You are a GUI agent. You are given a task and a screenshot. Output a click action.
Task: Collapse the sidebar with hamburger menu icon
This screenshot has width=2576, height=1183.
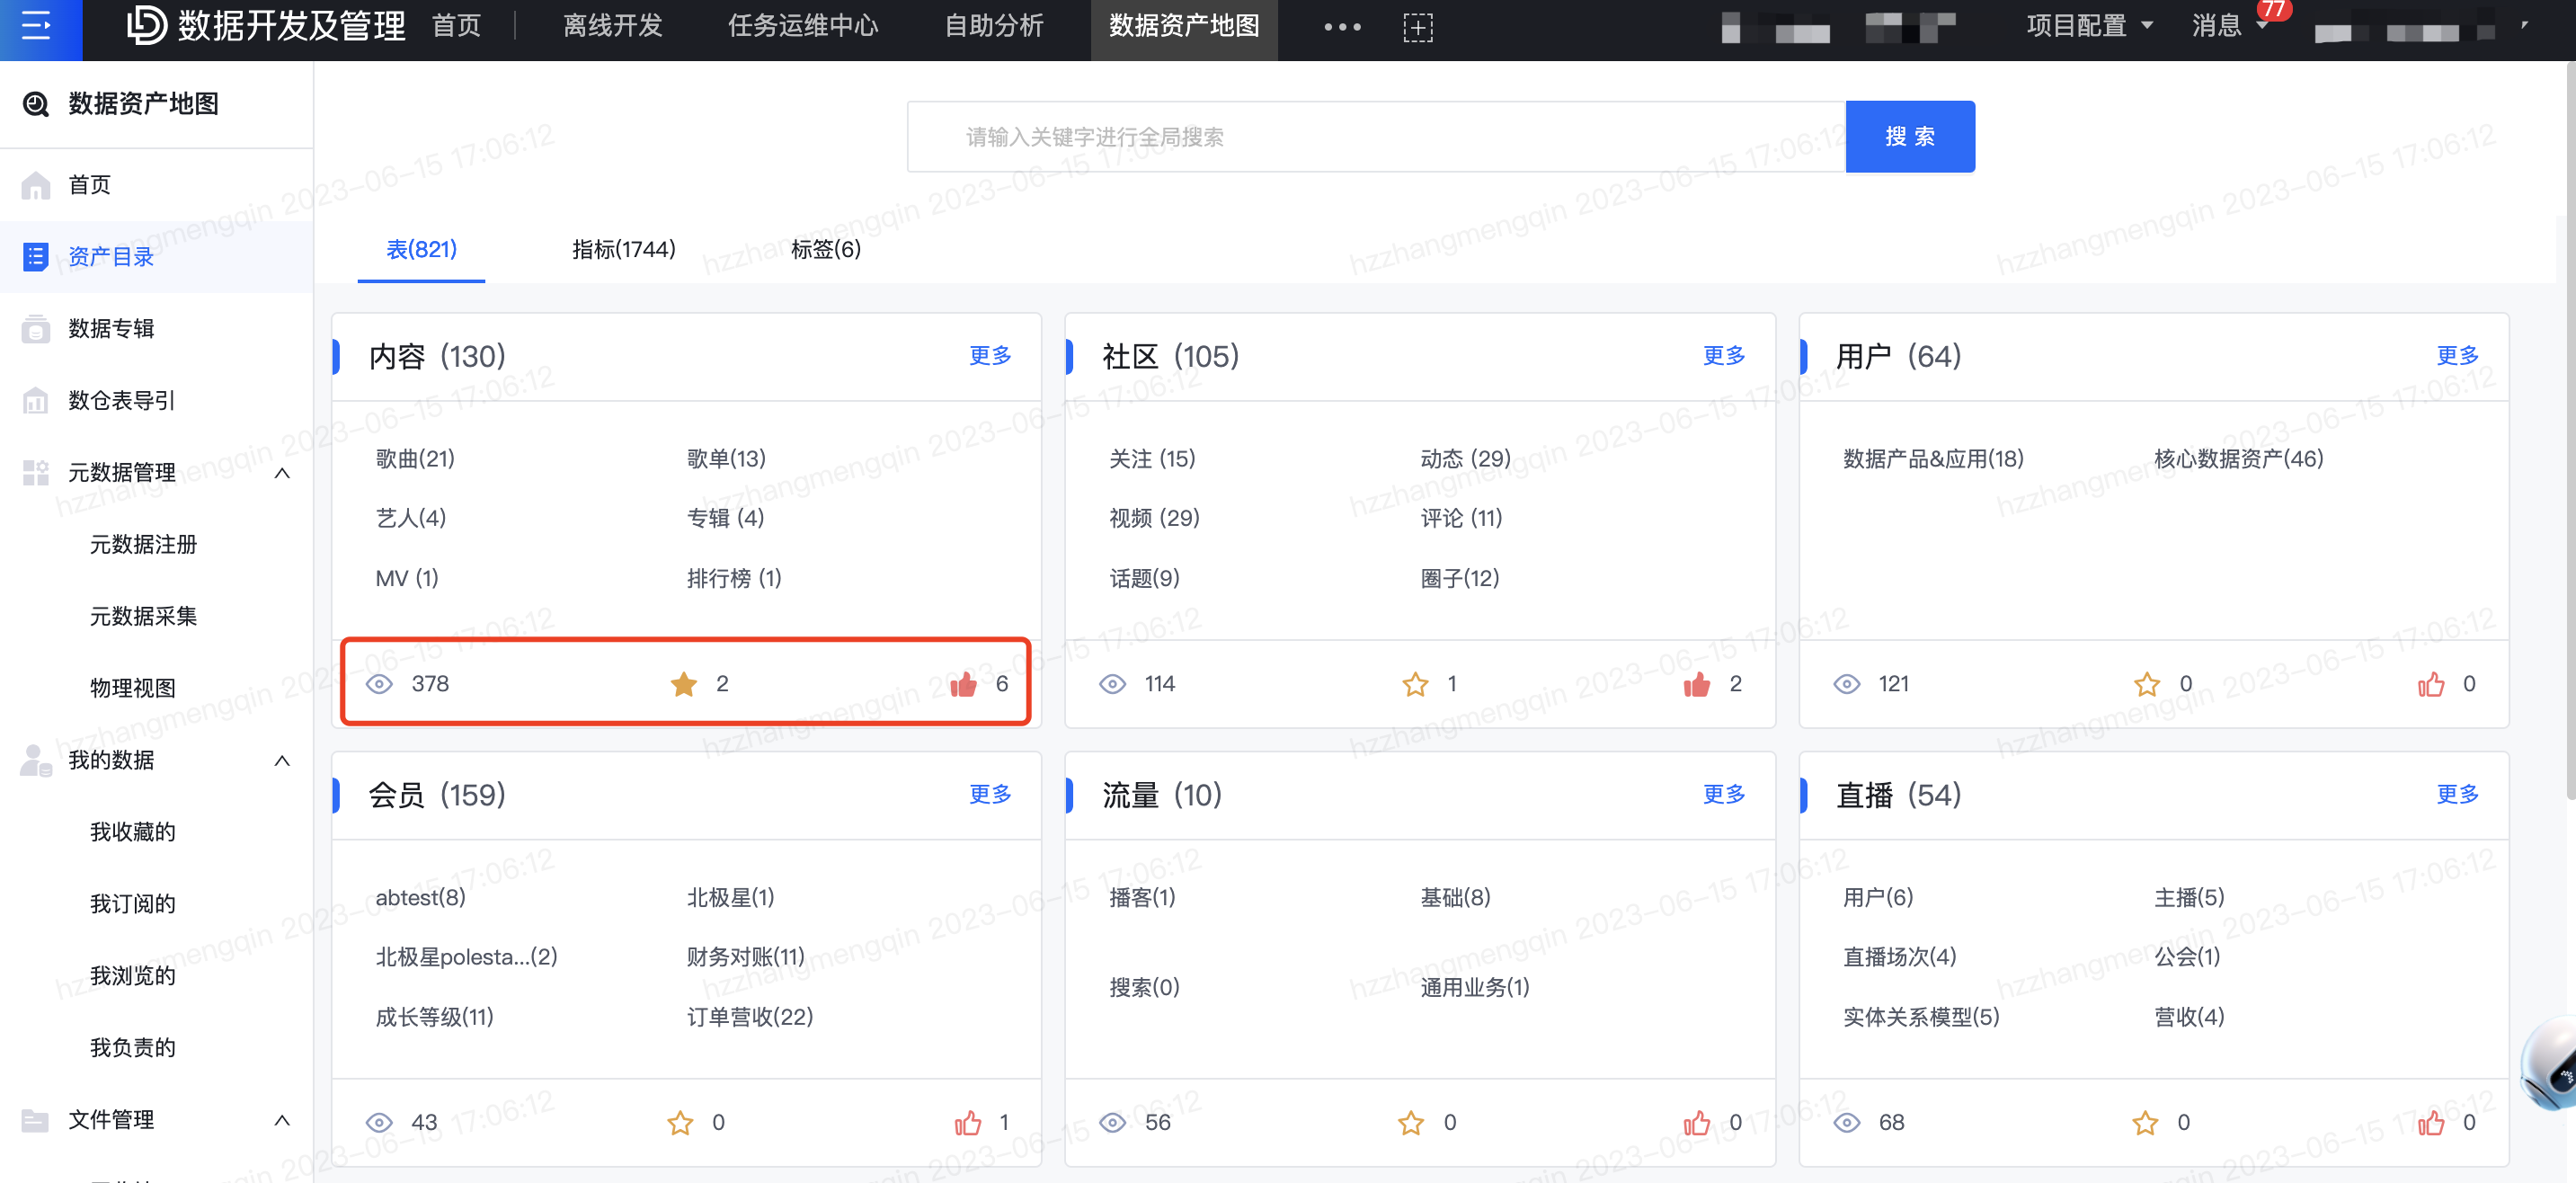tap(36, 26)
